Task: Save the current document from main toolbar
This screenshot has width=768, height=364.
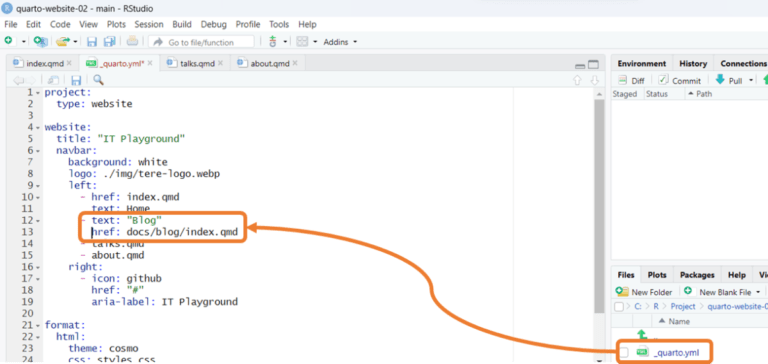Action: 92,42
